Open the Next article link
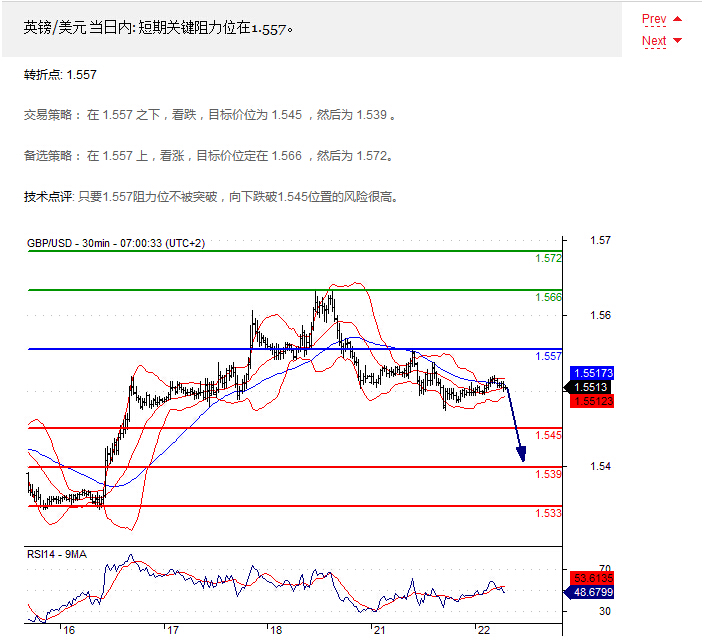 point(654,41)
